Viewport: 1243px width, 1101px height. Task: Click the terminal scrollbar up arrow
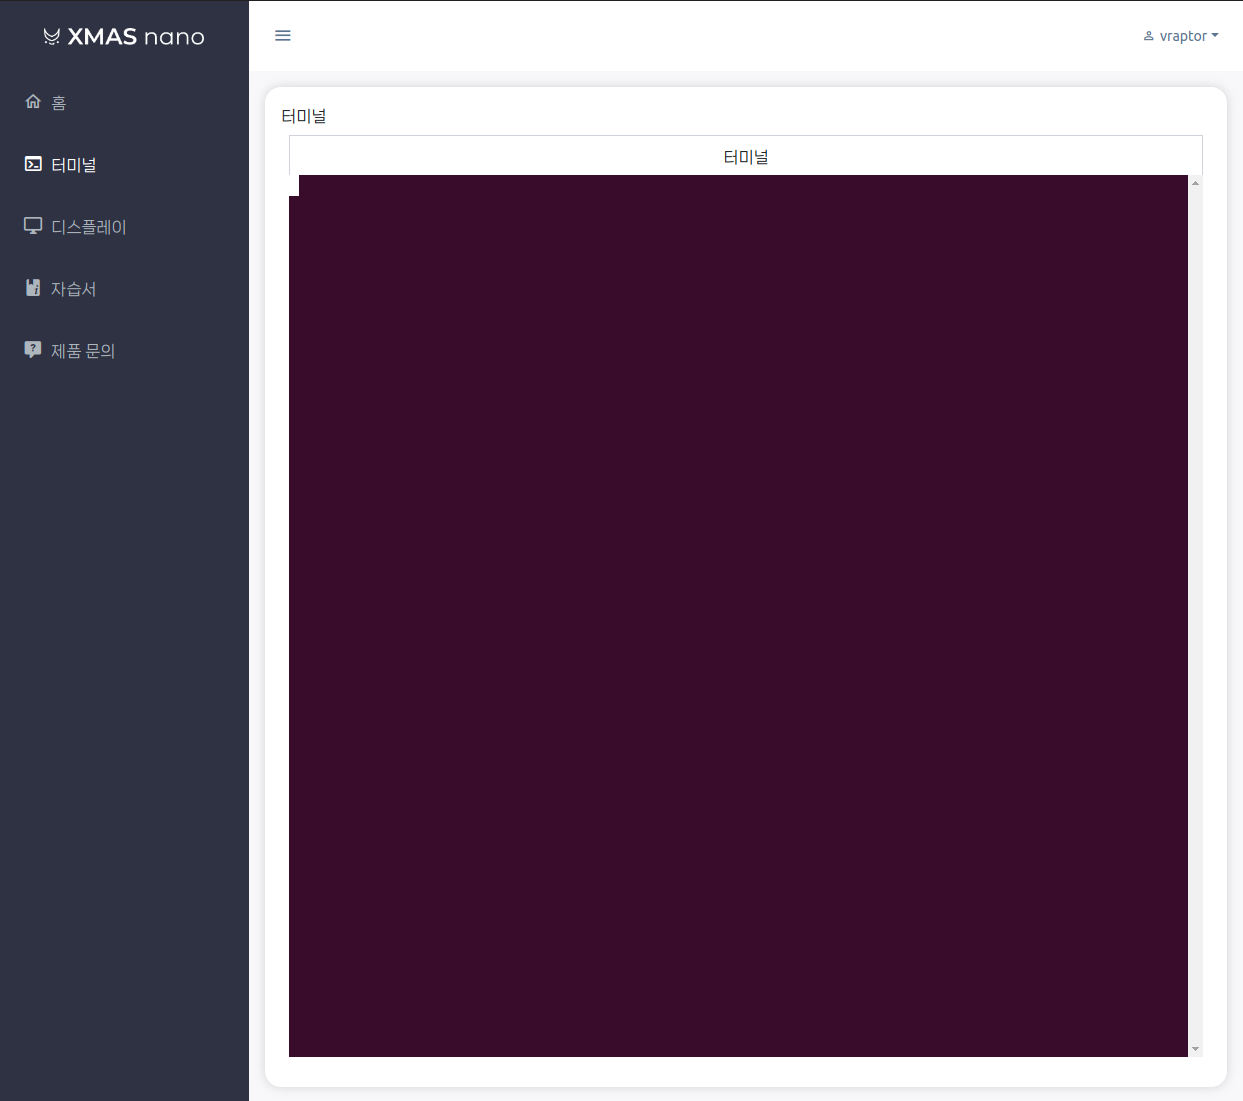1195,183
